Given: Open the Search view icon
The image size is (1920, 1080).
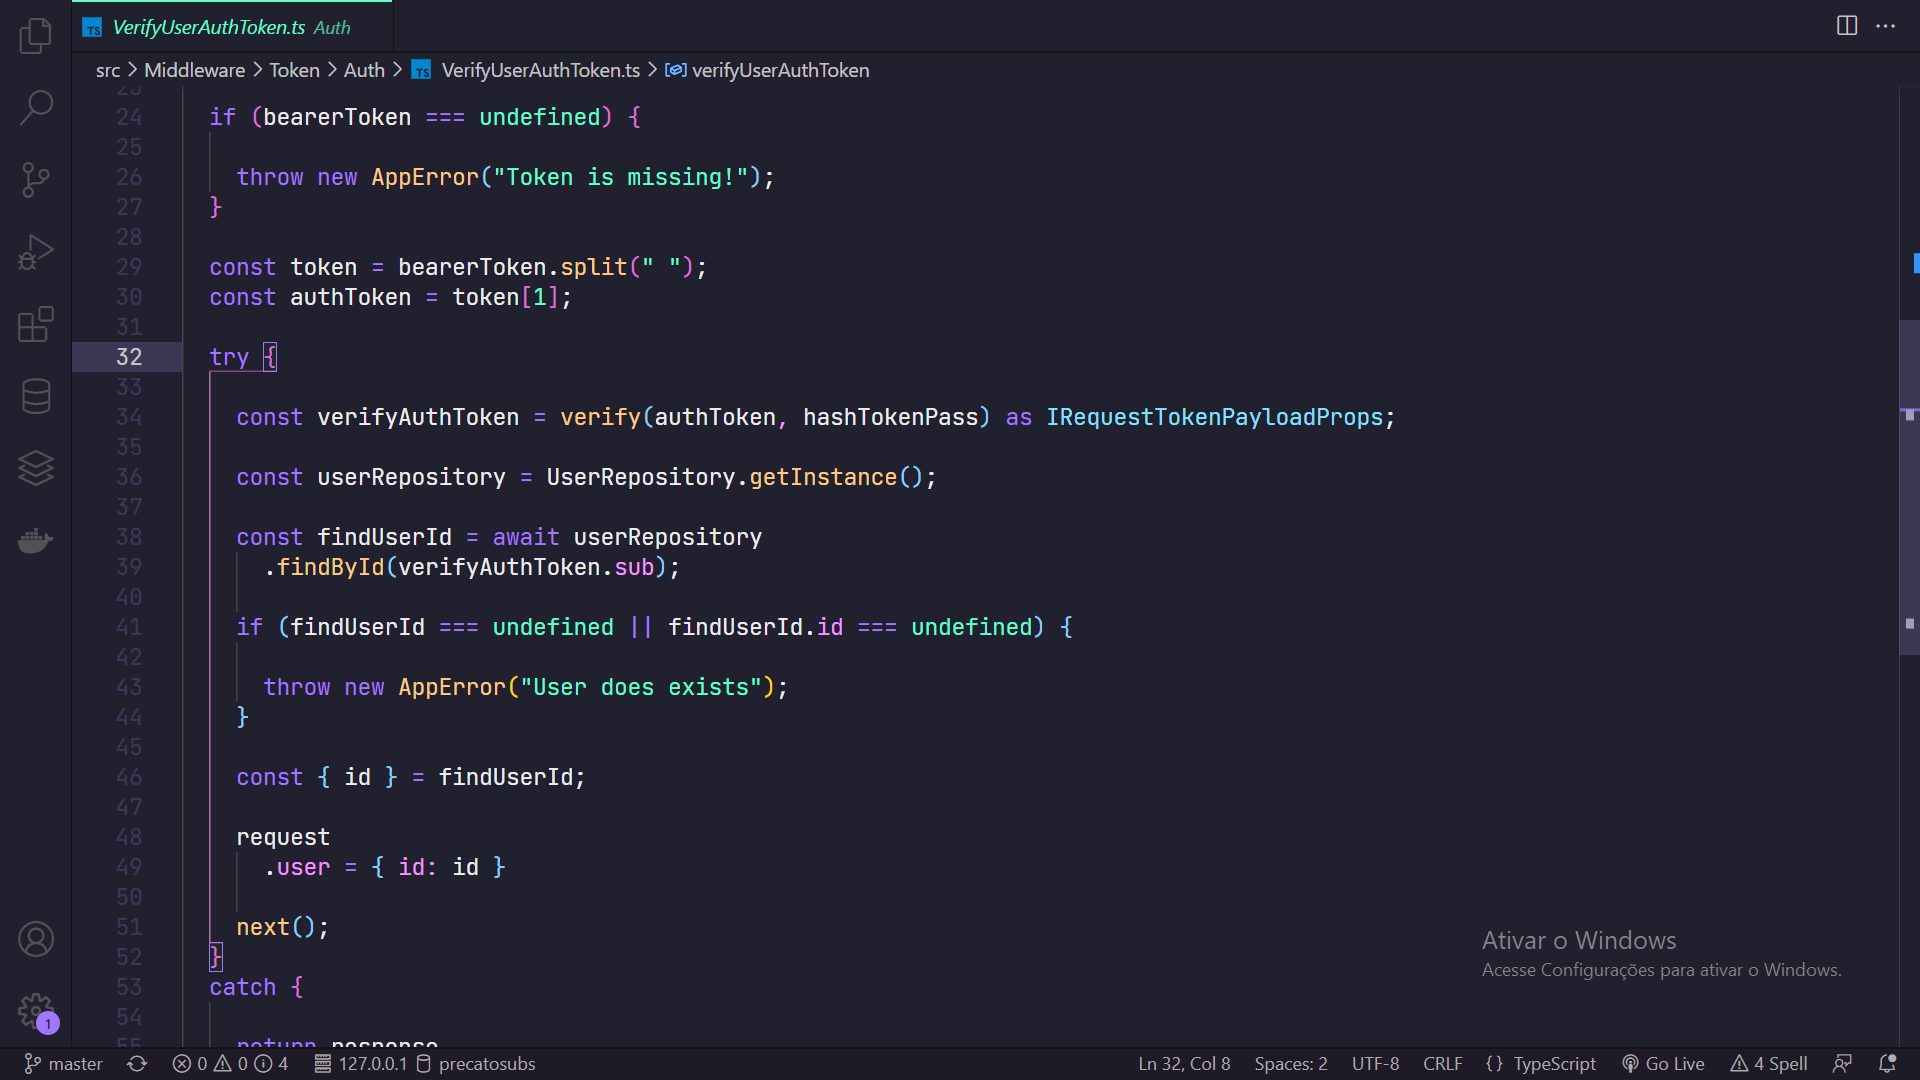Looking at the screenshot, I should [x=36, y=107].
